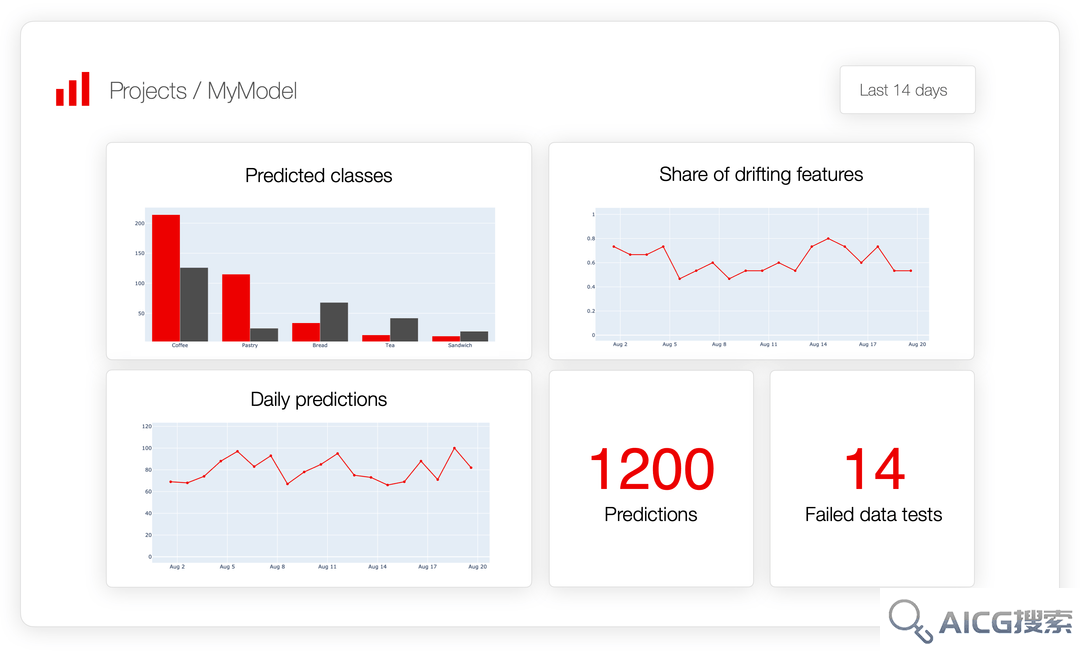
Task: Click the red Pastry bar
Action: [x=236, y=307]
